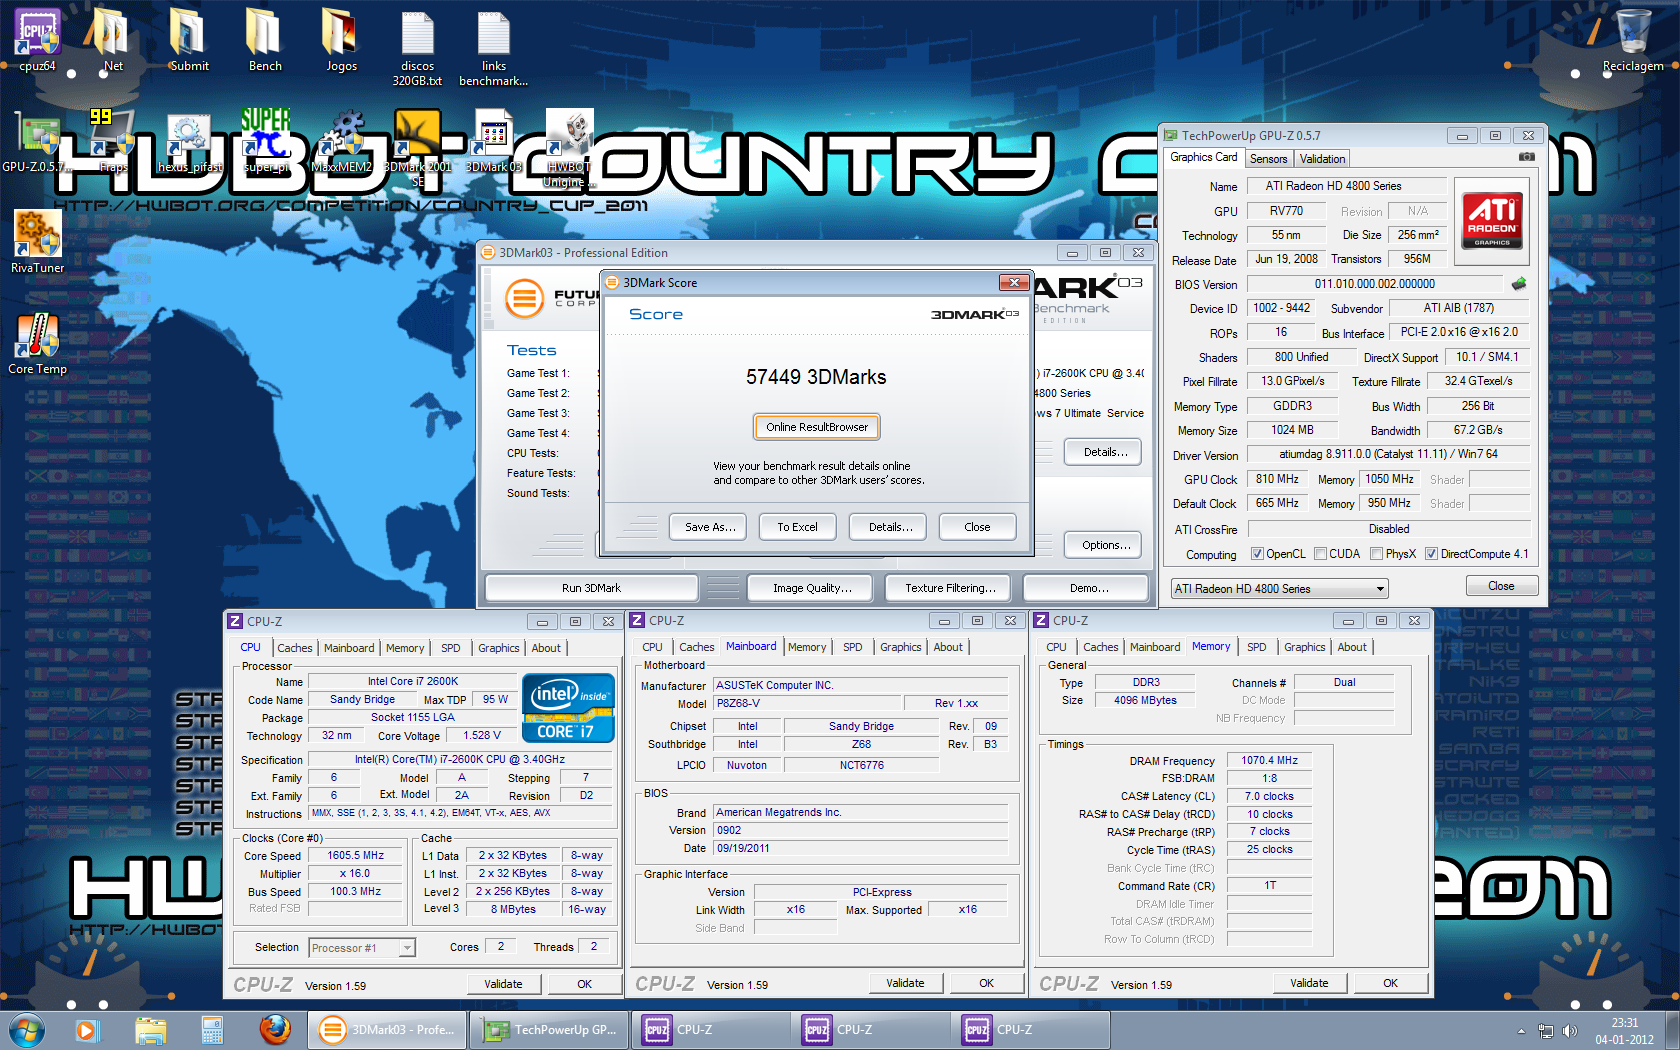Click the 3DMark03 taskbar button
This screenshot has width=1680, height=1050.
tap(387, 1029)
